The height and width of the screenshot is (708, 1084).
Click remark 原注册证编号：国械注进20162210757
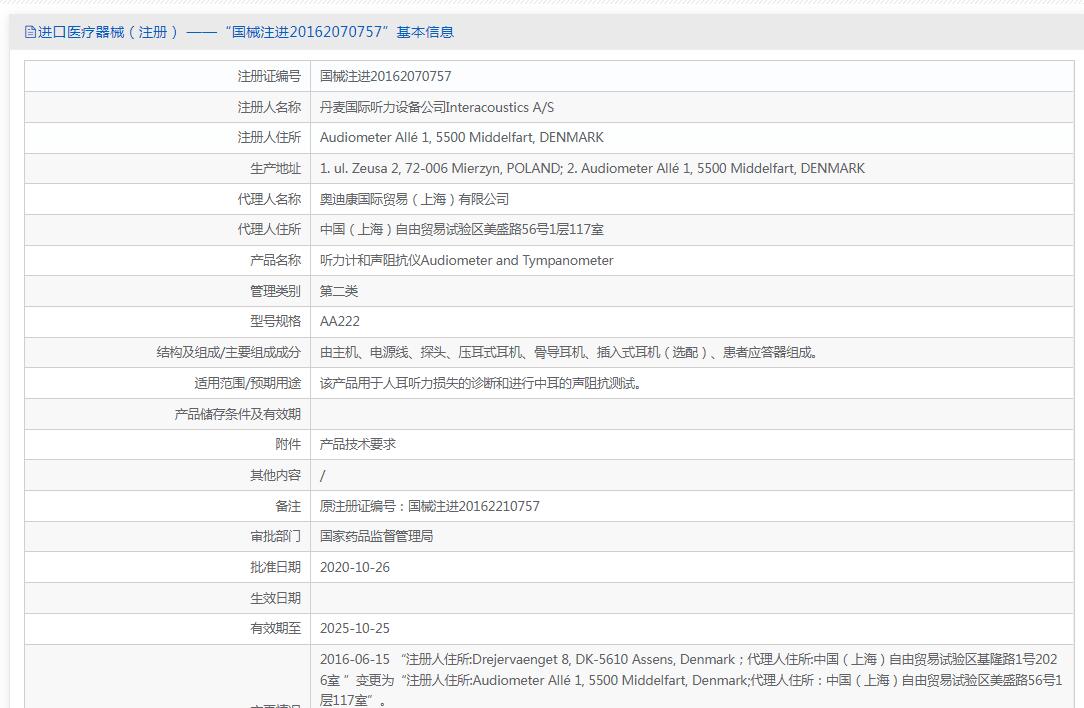(429, 506)
